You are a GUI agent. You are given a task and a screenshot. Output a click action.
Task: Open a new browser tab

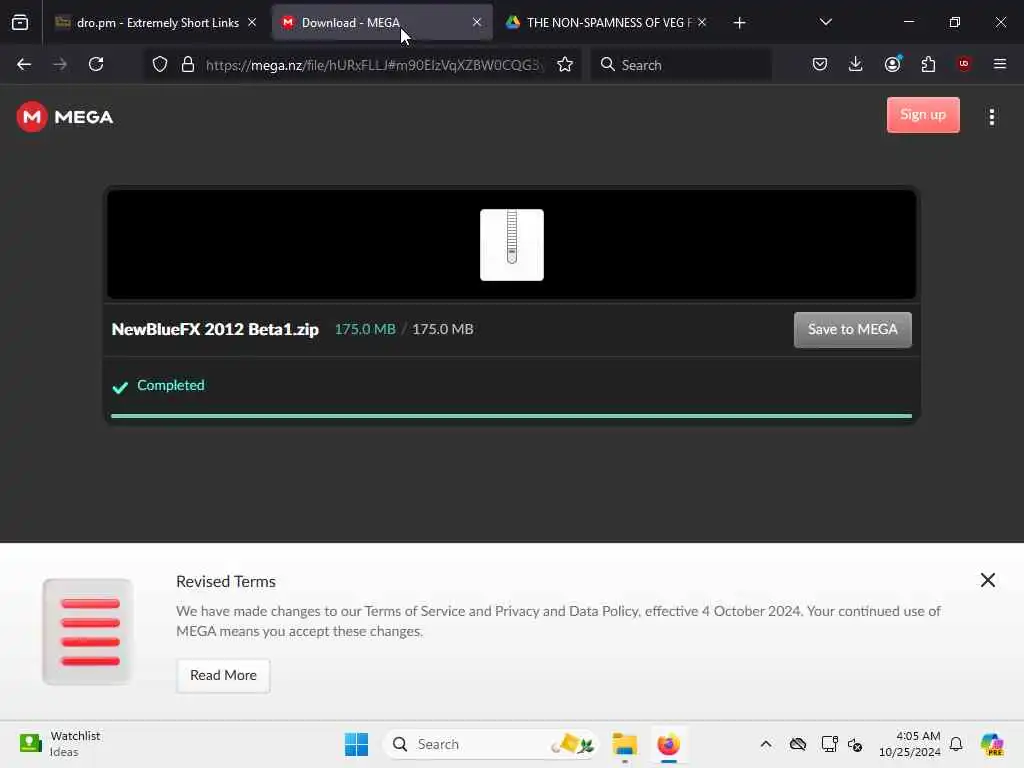click(x=739, y=23)
